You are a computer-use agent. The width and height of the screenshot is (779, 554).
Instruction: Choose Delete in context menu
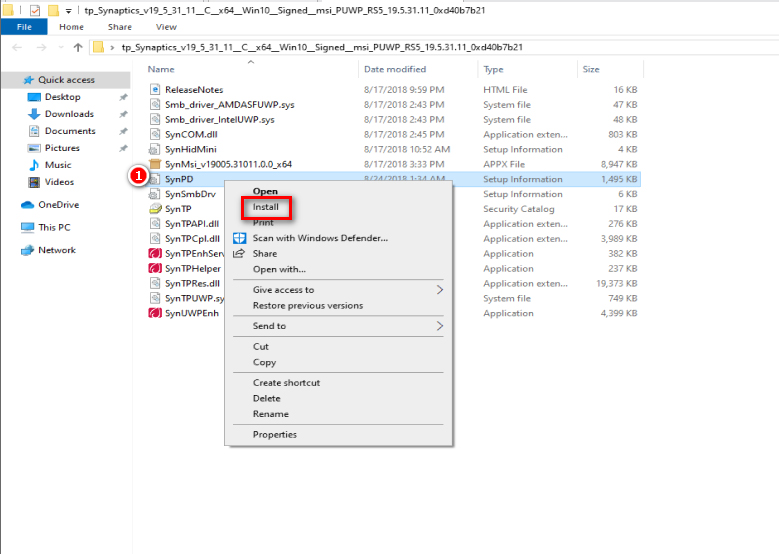coord(267,398)
